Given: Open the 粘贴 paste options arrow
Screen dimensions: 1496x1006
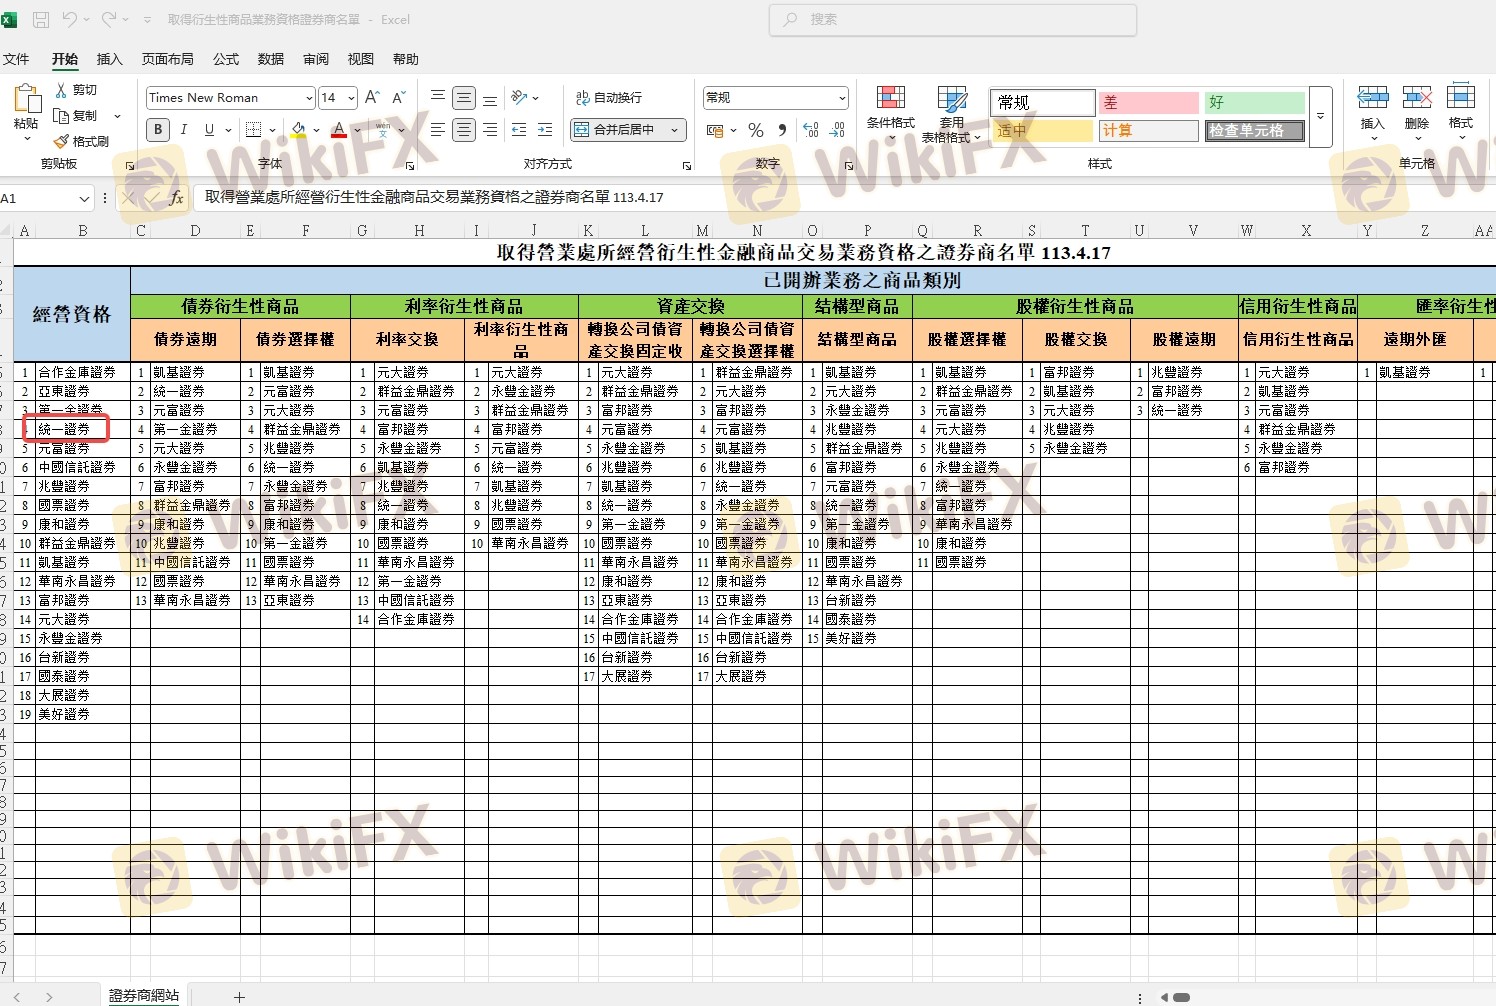Looking at the screenshot, I should coord(26,139).
